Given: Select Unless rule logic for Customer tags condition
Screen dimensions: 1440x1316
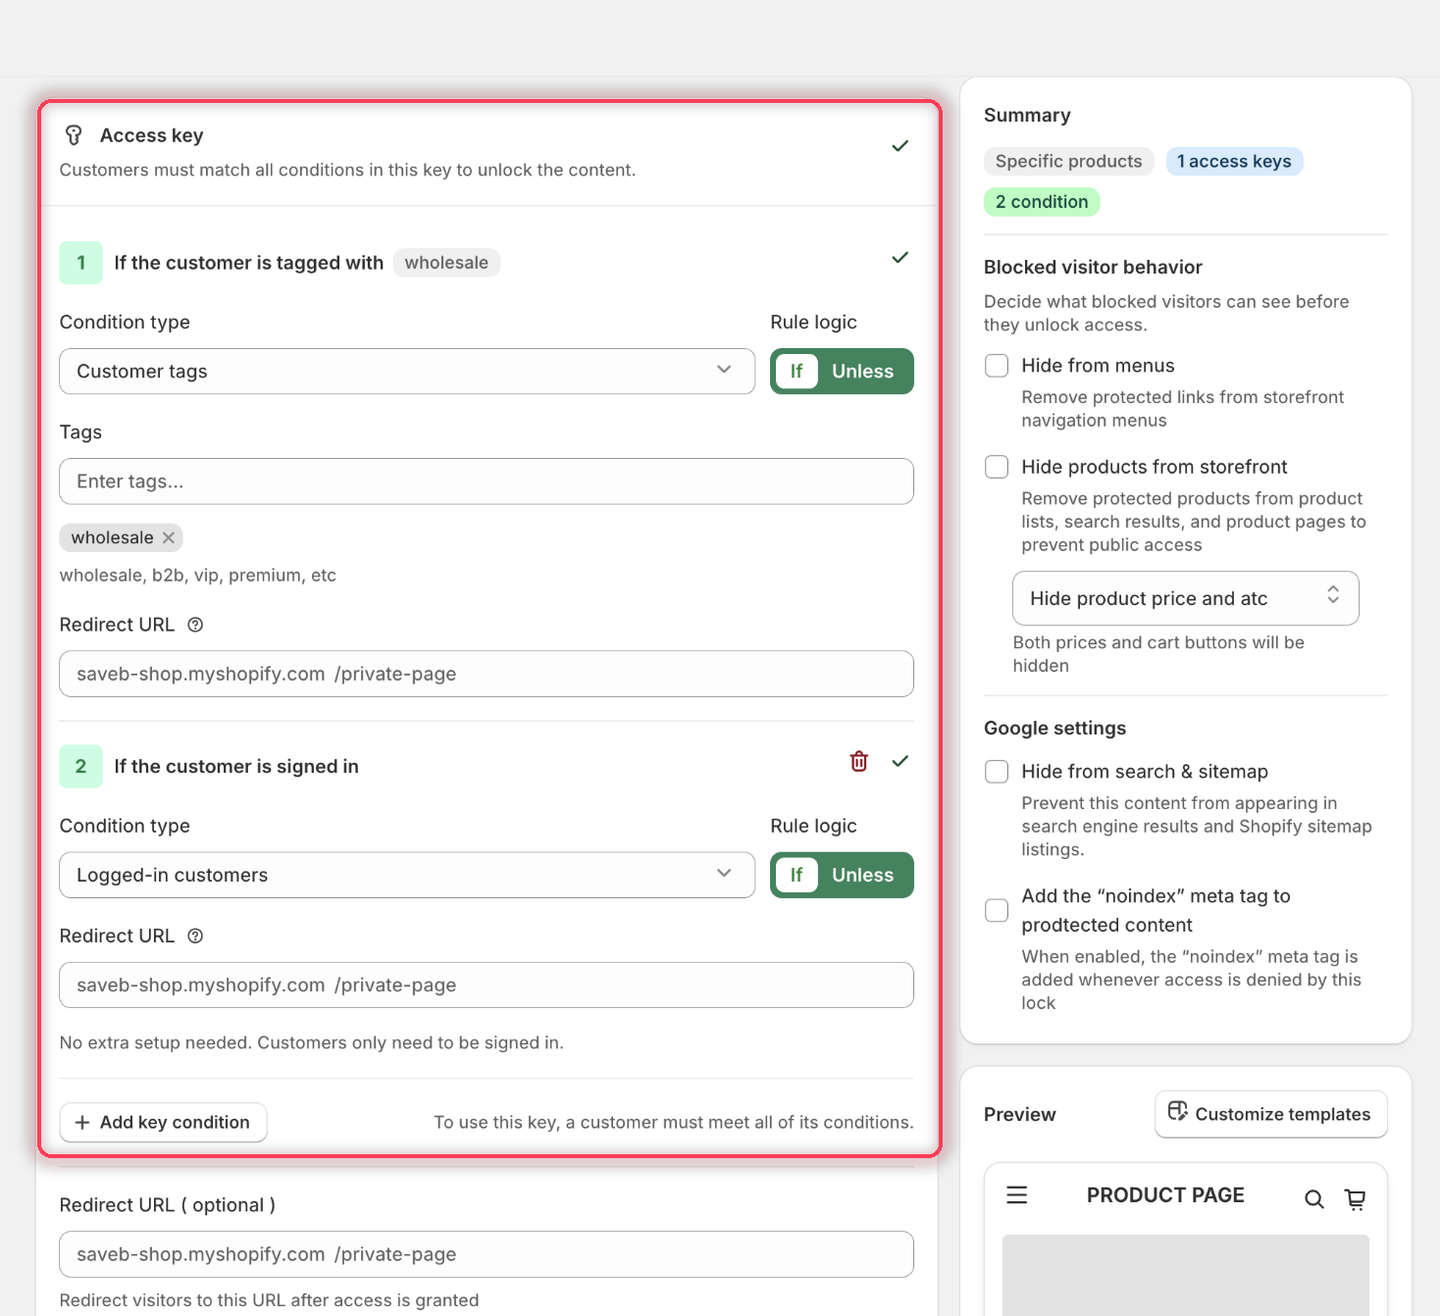Looking at the screenshot, I should click(x=863, y=371).
